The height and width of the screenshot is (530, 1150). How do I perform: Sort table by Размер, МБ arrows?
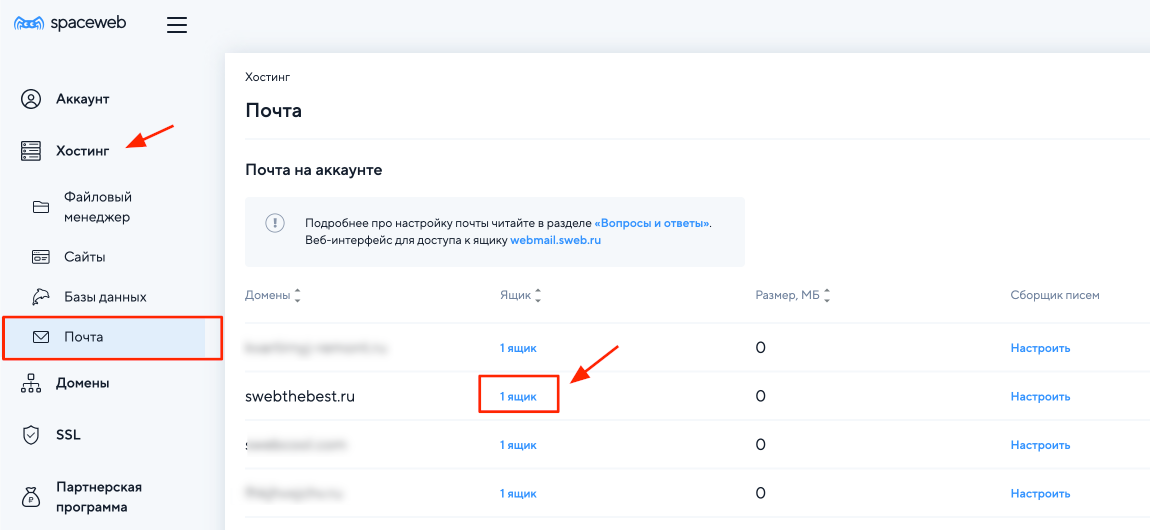coord(827,296)
